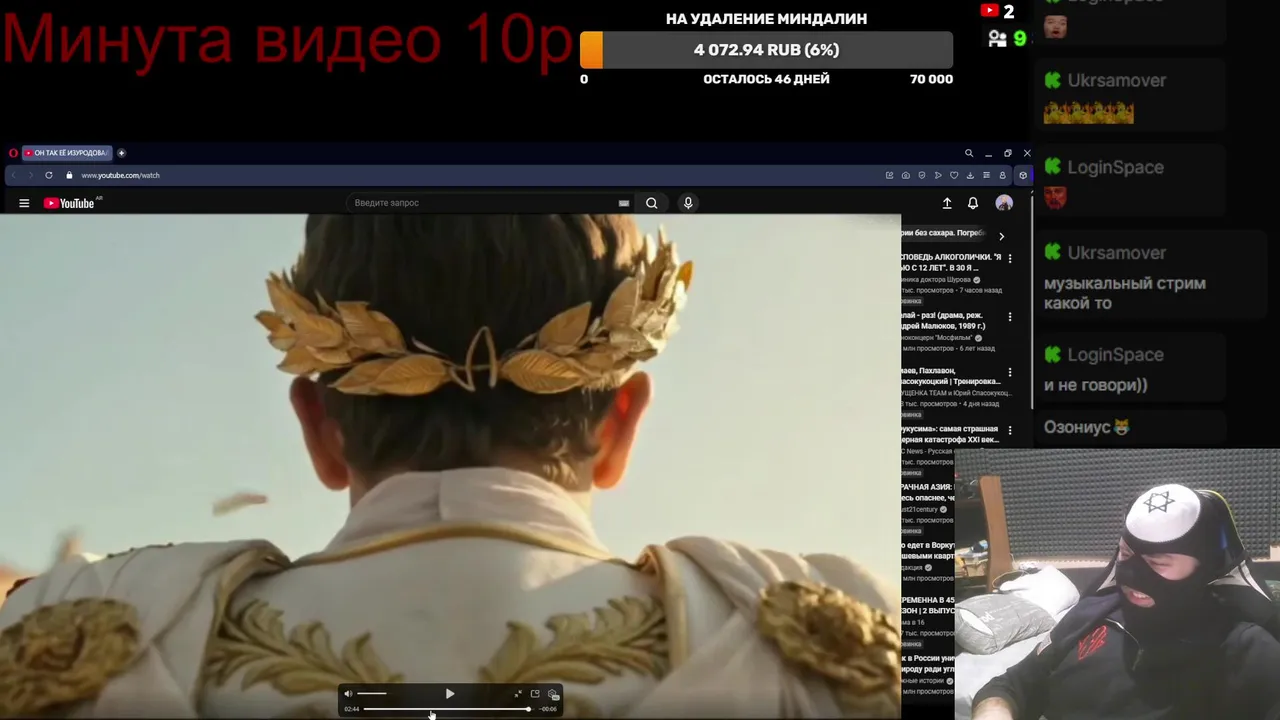Click the volume speaker icon in video player
This screenshot has height=720, width=1280.
click(x=348, y=693)
